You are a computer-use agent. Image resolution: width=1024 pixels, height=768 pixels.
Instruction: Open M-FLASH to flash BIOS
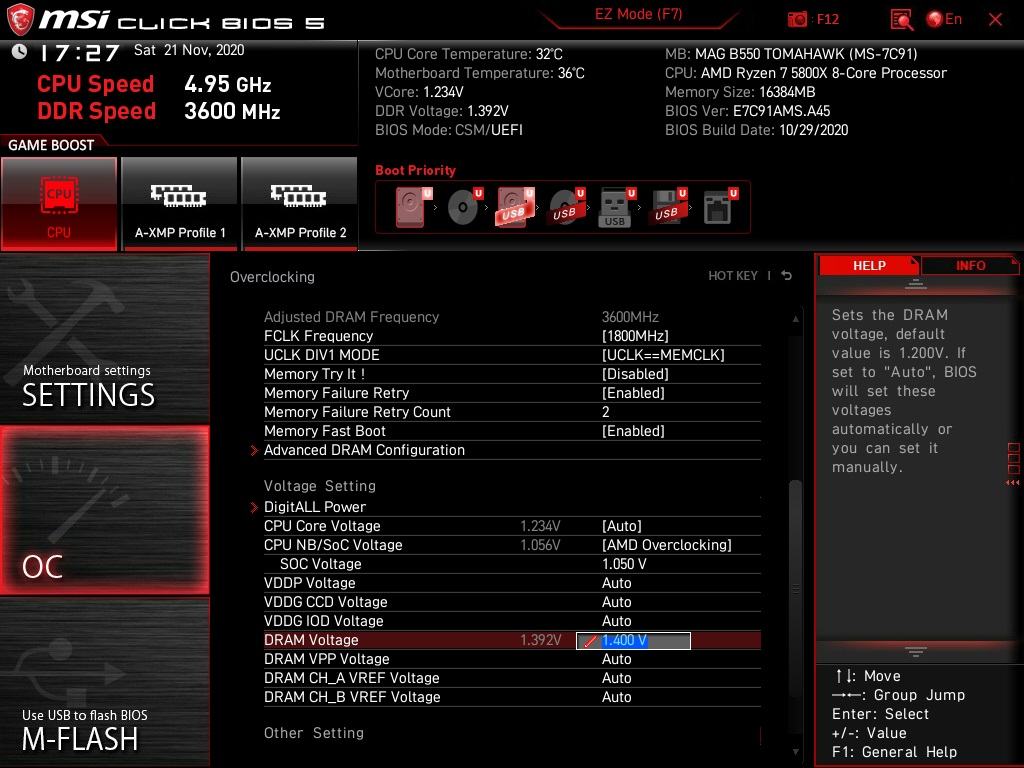click(104, 682)
